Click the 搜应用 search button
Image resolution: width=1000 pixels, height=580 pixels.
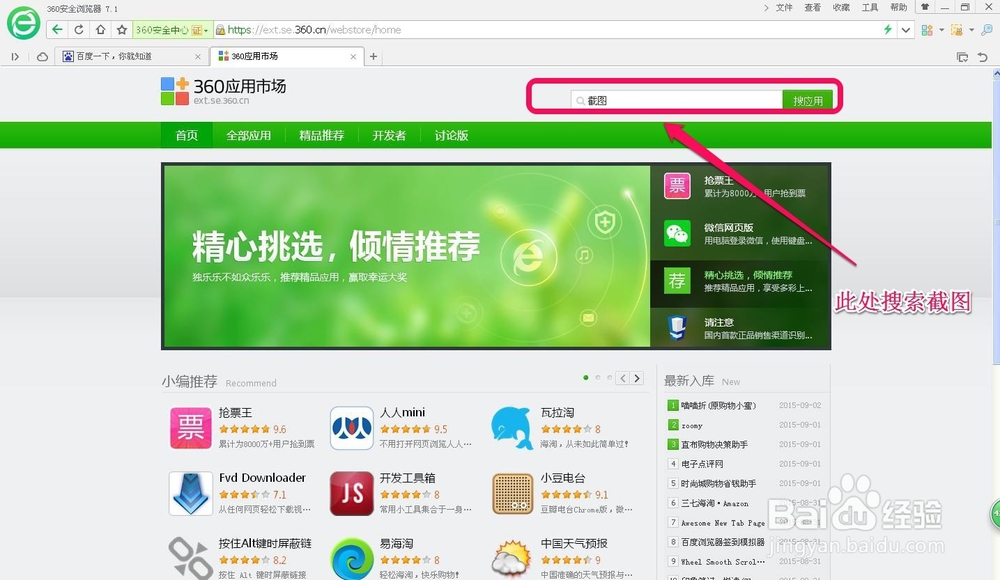click(x=810, y=100)
